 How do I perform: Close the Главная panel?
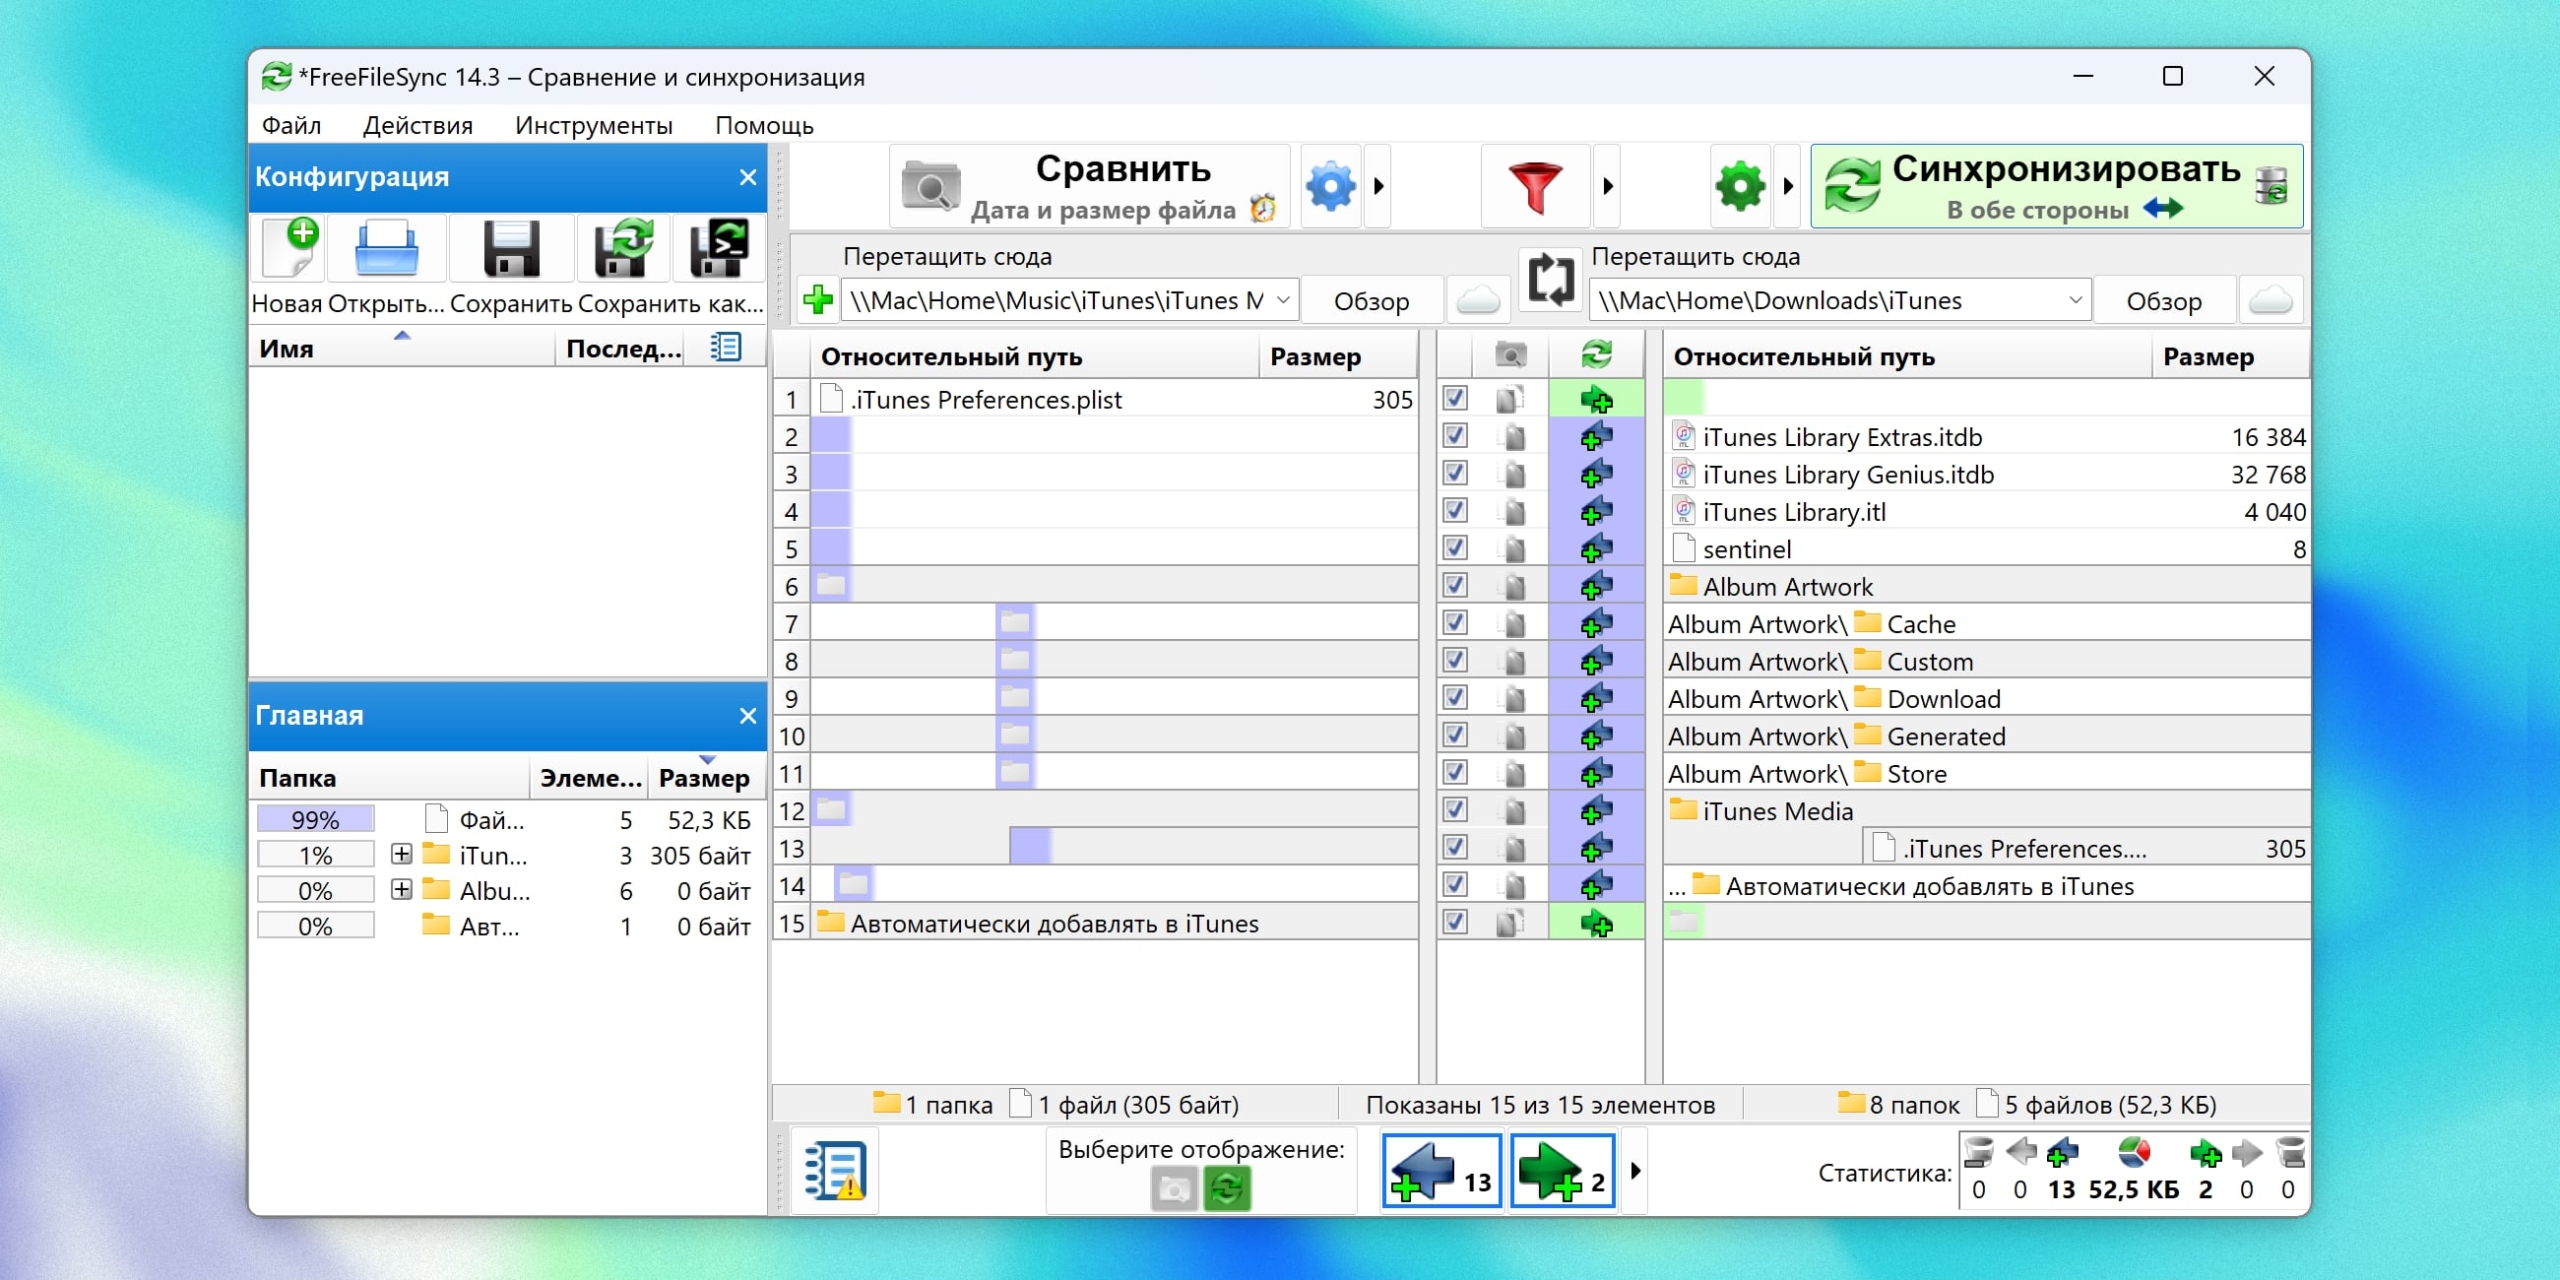(x=747, y=716)
